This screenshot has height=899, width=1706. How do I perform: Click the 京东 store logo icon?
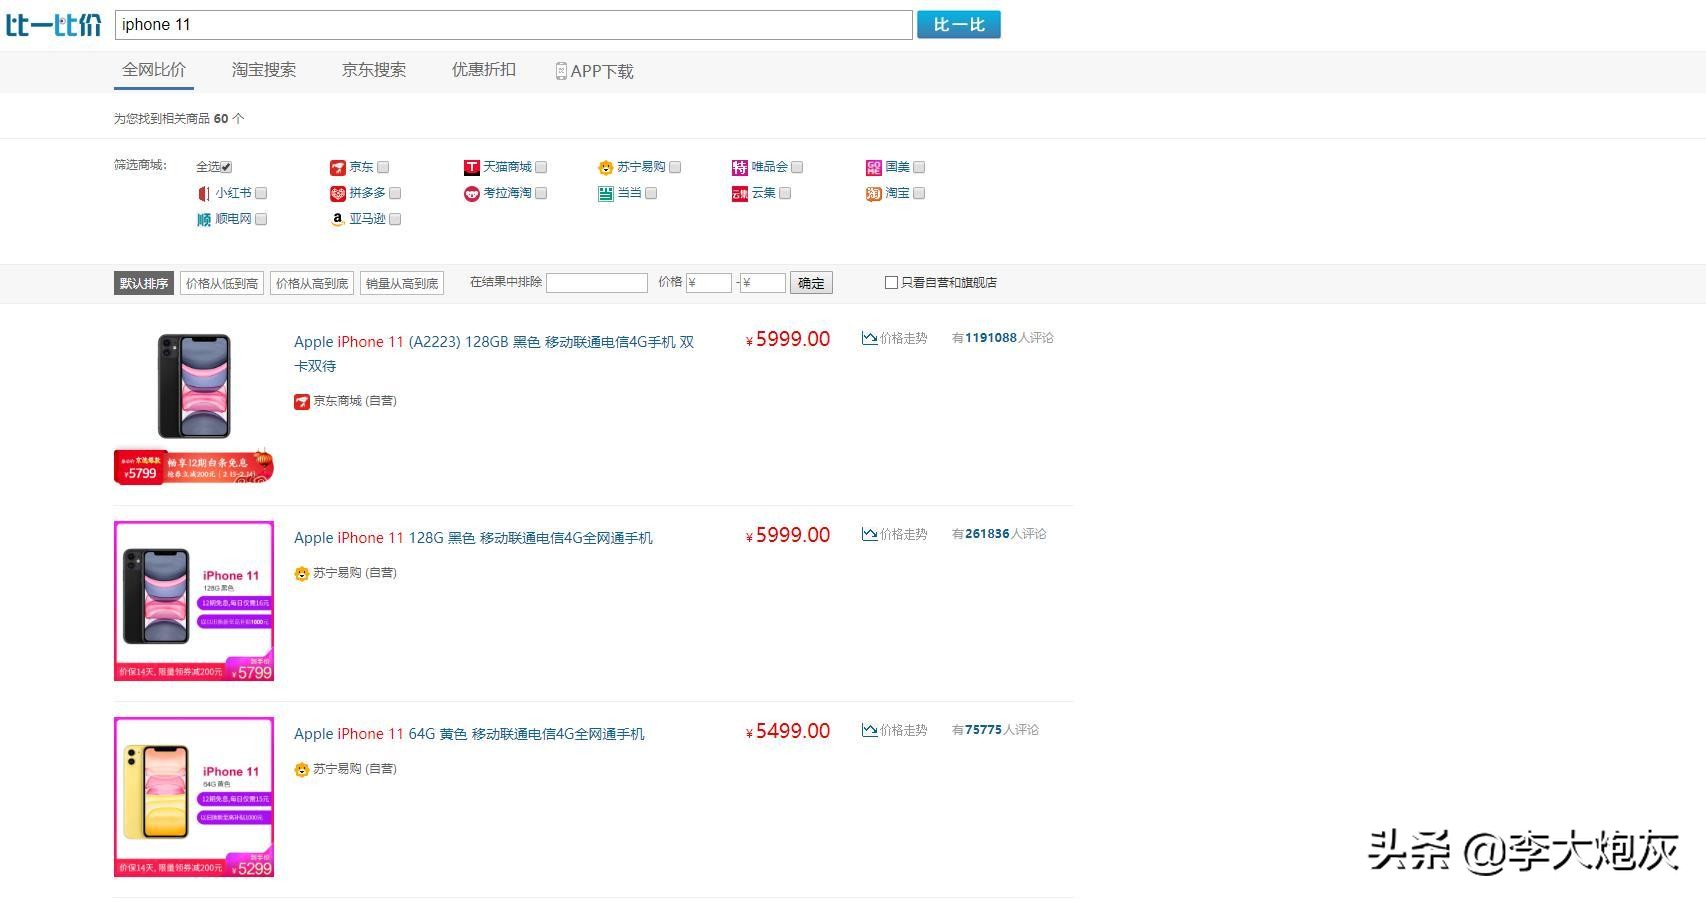(x=338, y=168)
